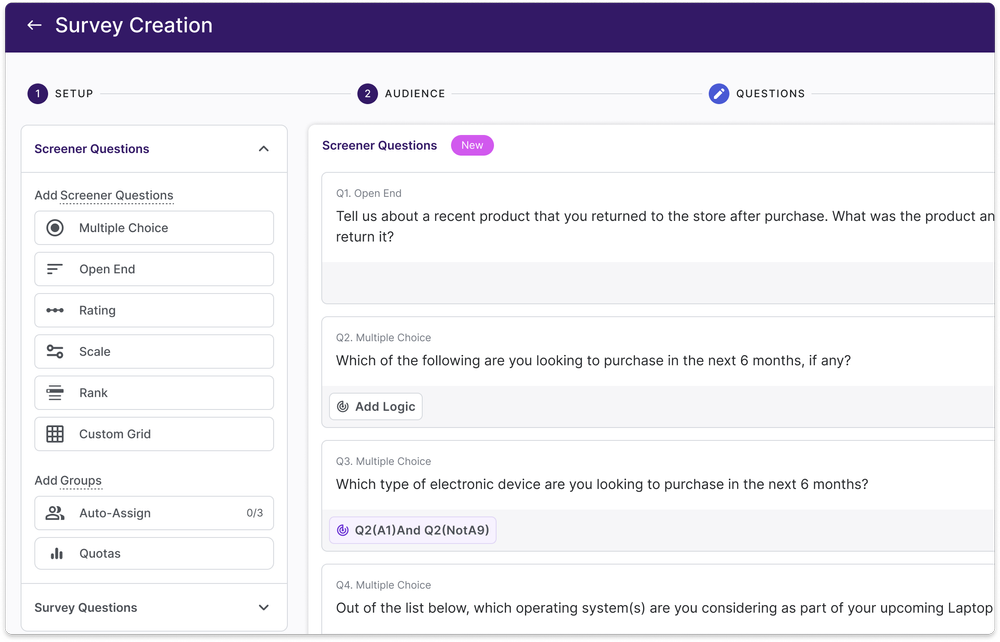Click the 0/3 Auto-Assign counter
The image size is (1000, 642).
pyautogui.click(x=254, y=513)
